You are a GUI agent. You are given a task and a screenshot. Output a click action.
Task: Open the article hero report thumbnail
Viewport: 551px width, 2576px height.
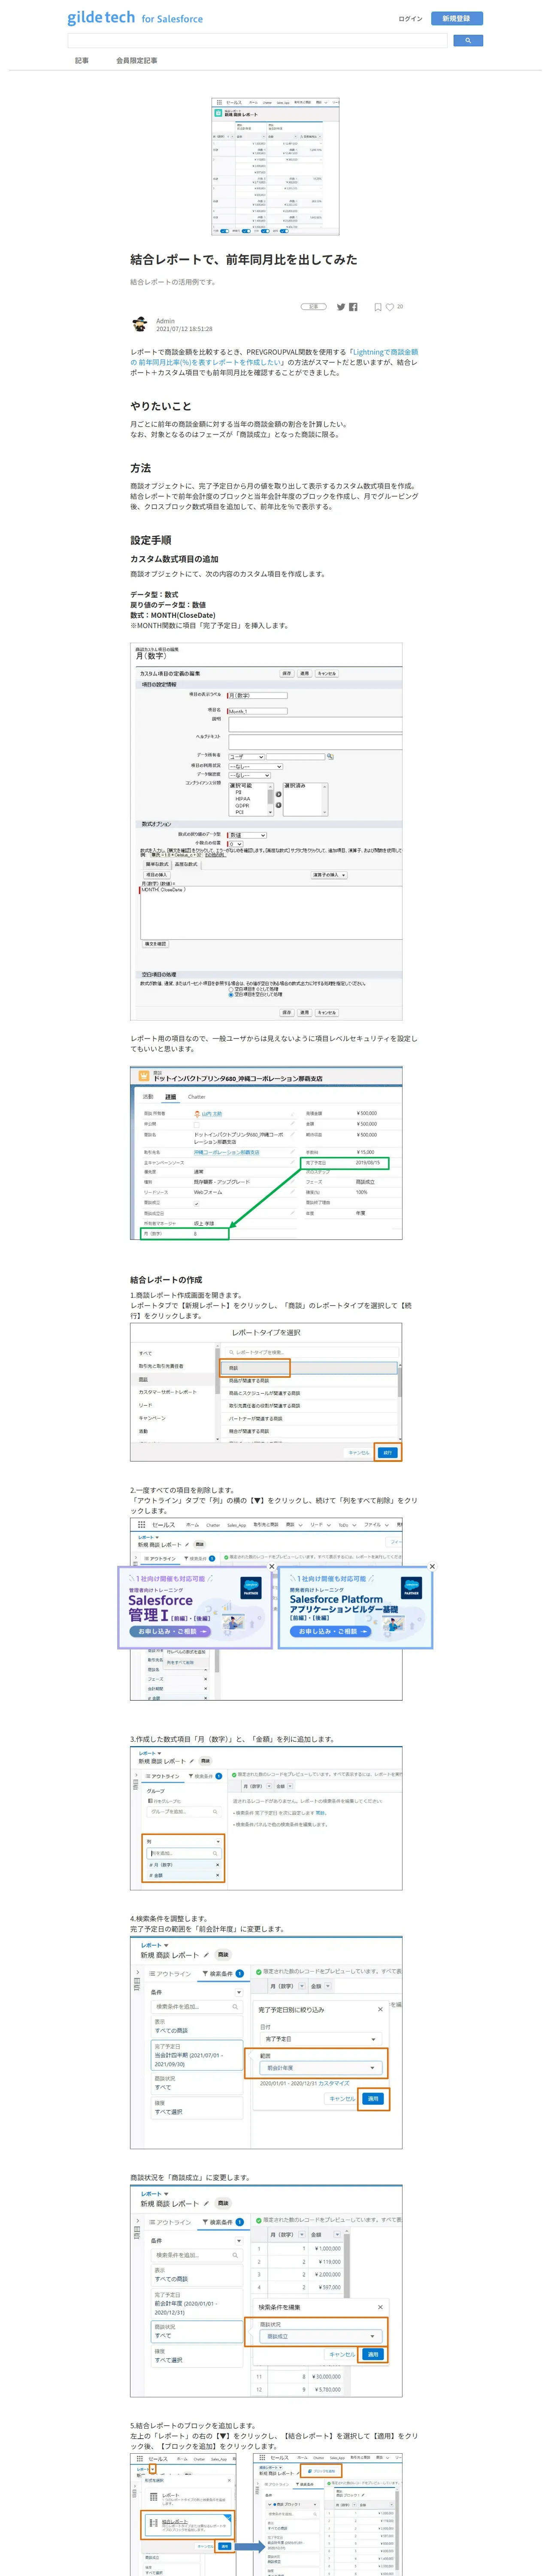pos(275,167)
